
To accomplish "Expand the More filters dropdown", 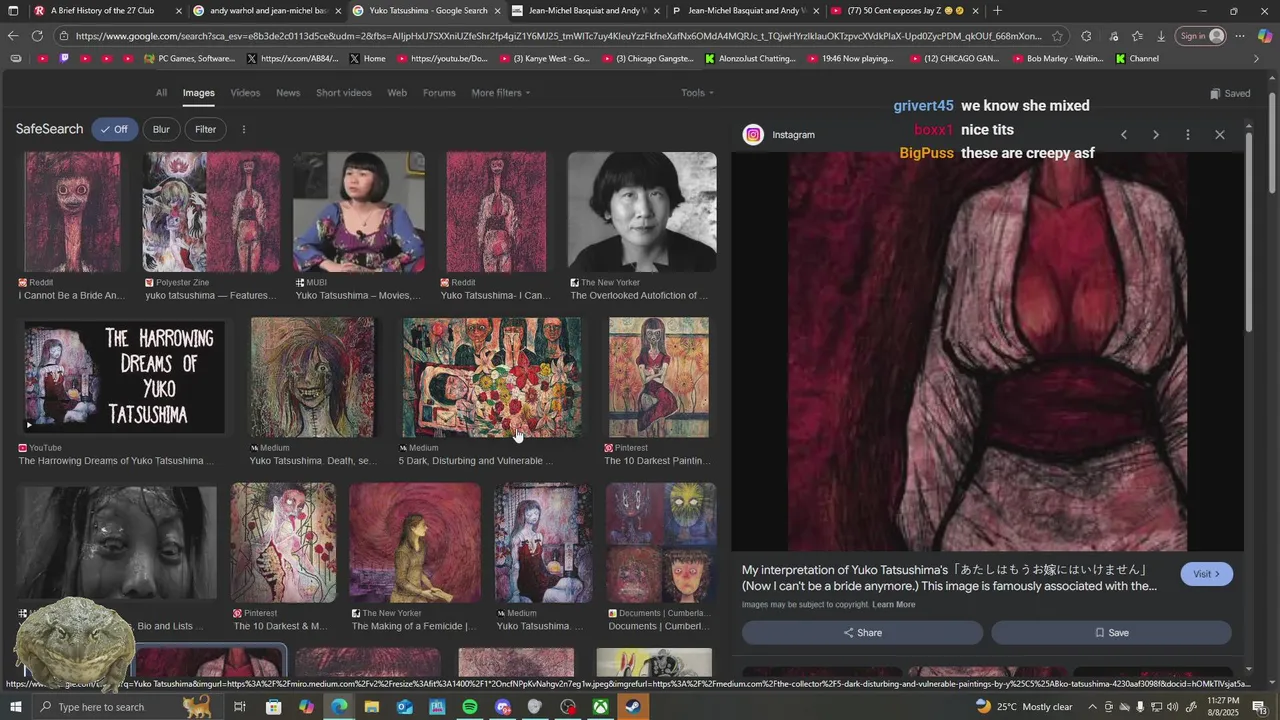I will (x=501, y=93).
